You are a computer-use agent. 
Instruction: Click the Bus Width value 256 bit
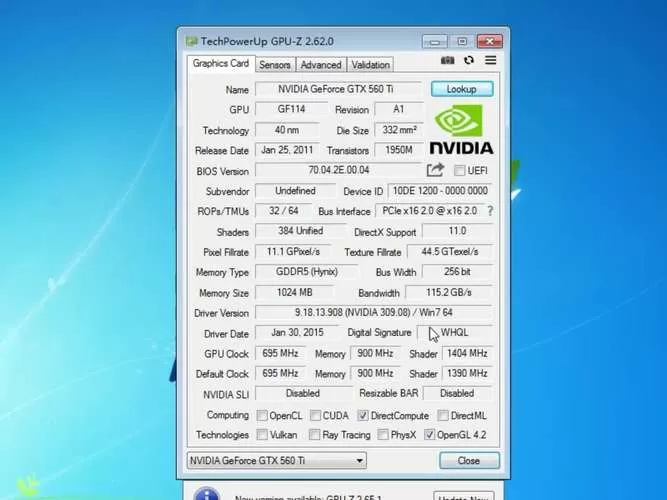pos(458,271)
